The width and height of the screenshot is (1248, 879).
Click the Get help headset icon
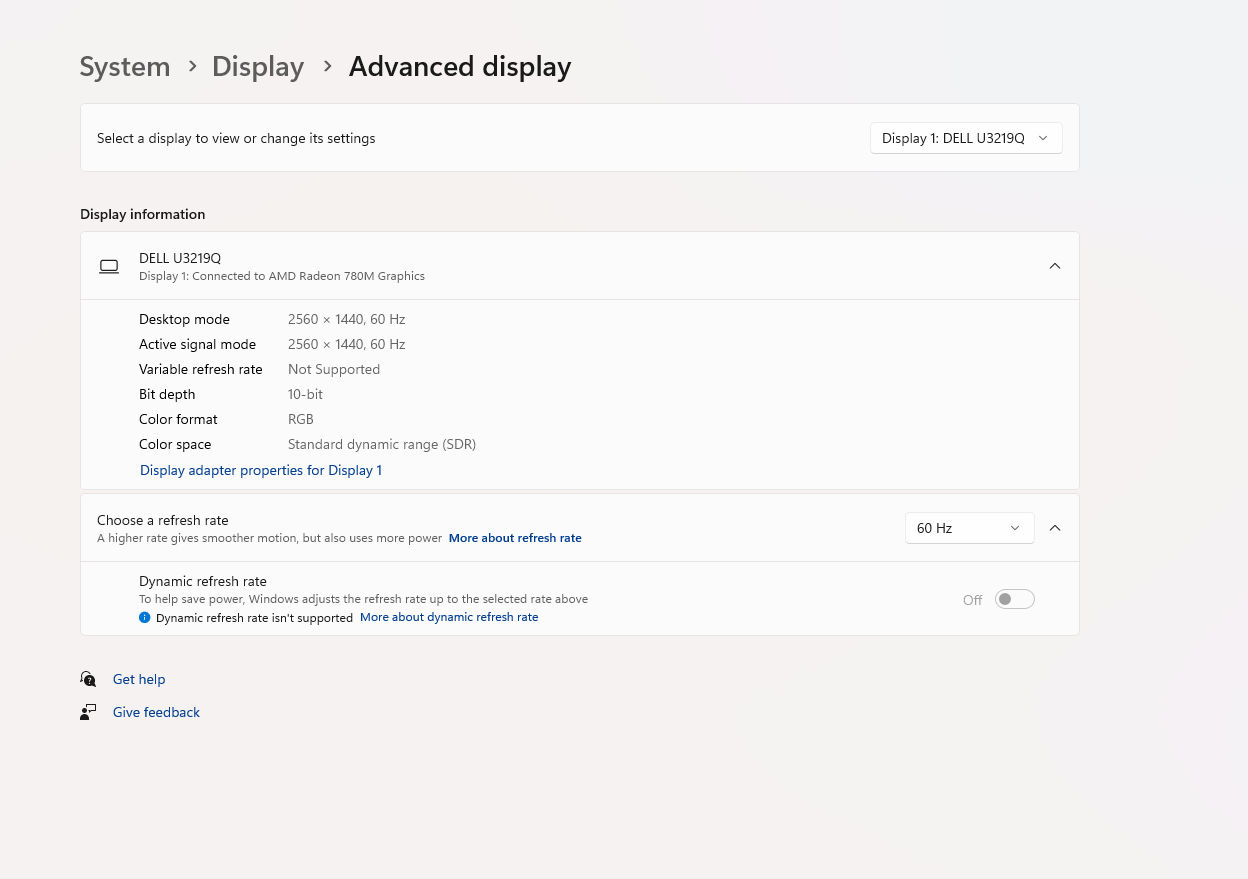point(88,679)
